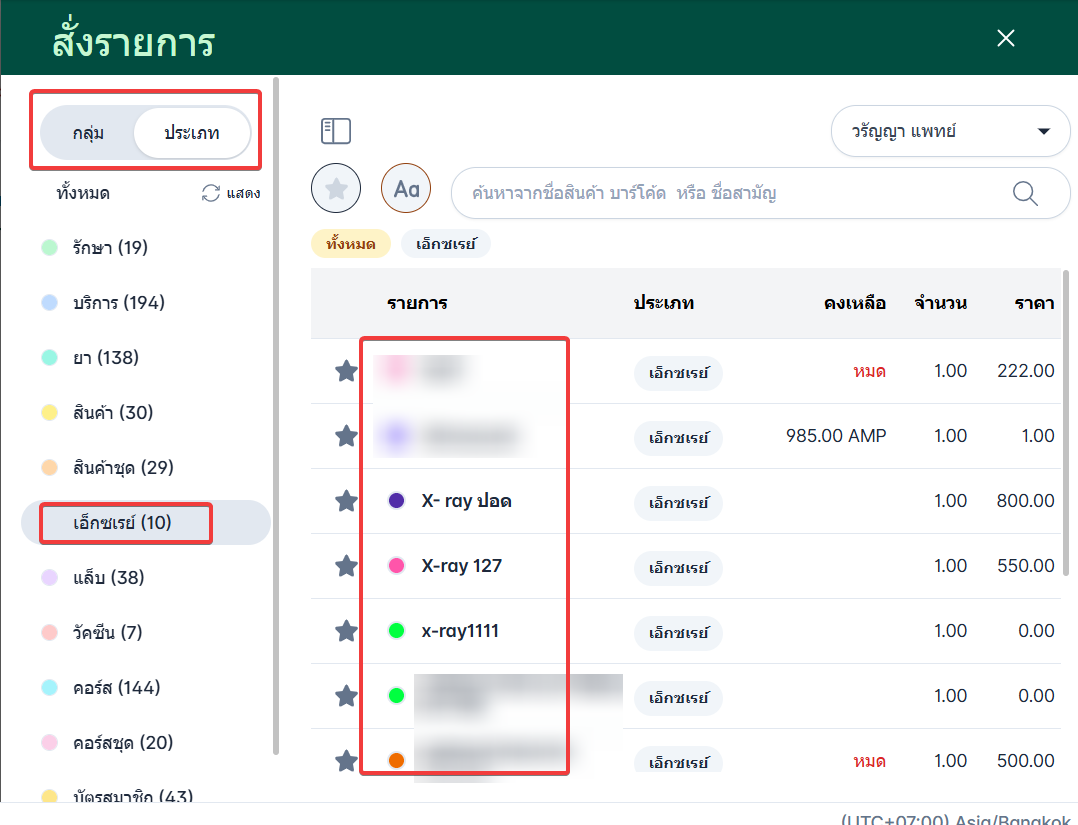The image size is (1078, 825).
Task: Toggle the Aa text display button
Action: point(406,188)
